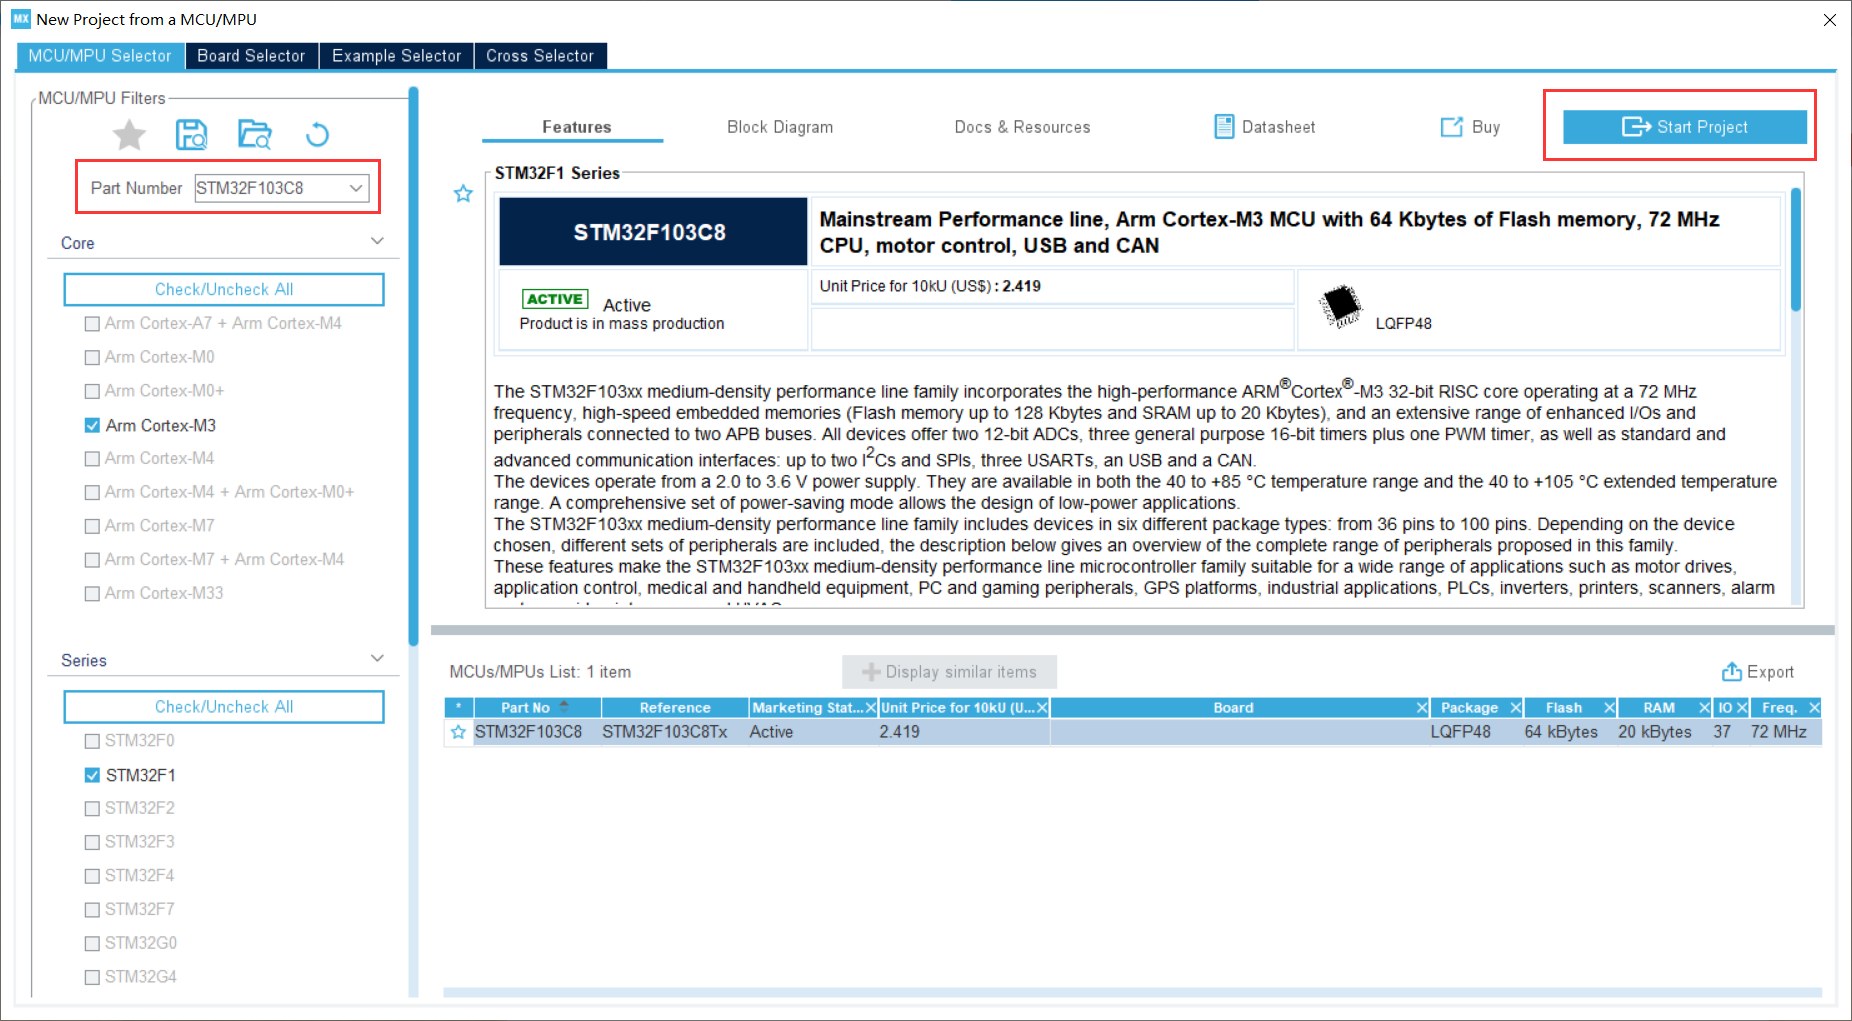
Task: Toggle Arm Cortex-M7 + Cortex-M4 checkbox
Action: pos(92,560)
